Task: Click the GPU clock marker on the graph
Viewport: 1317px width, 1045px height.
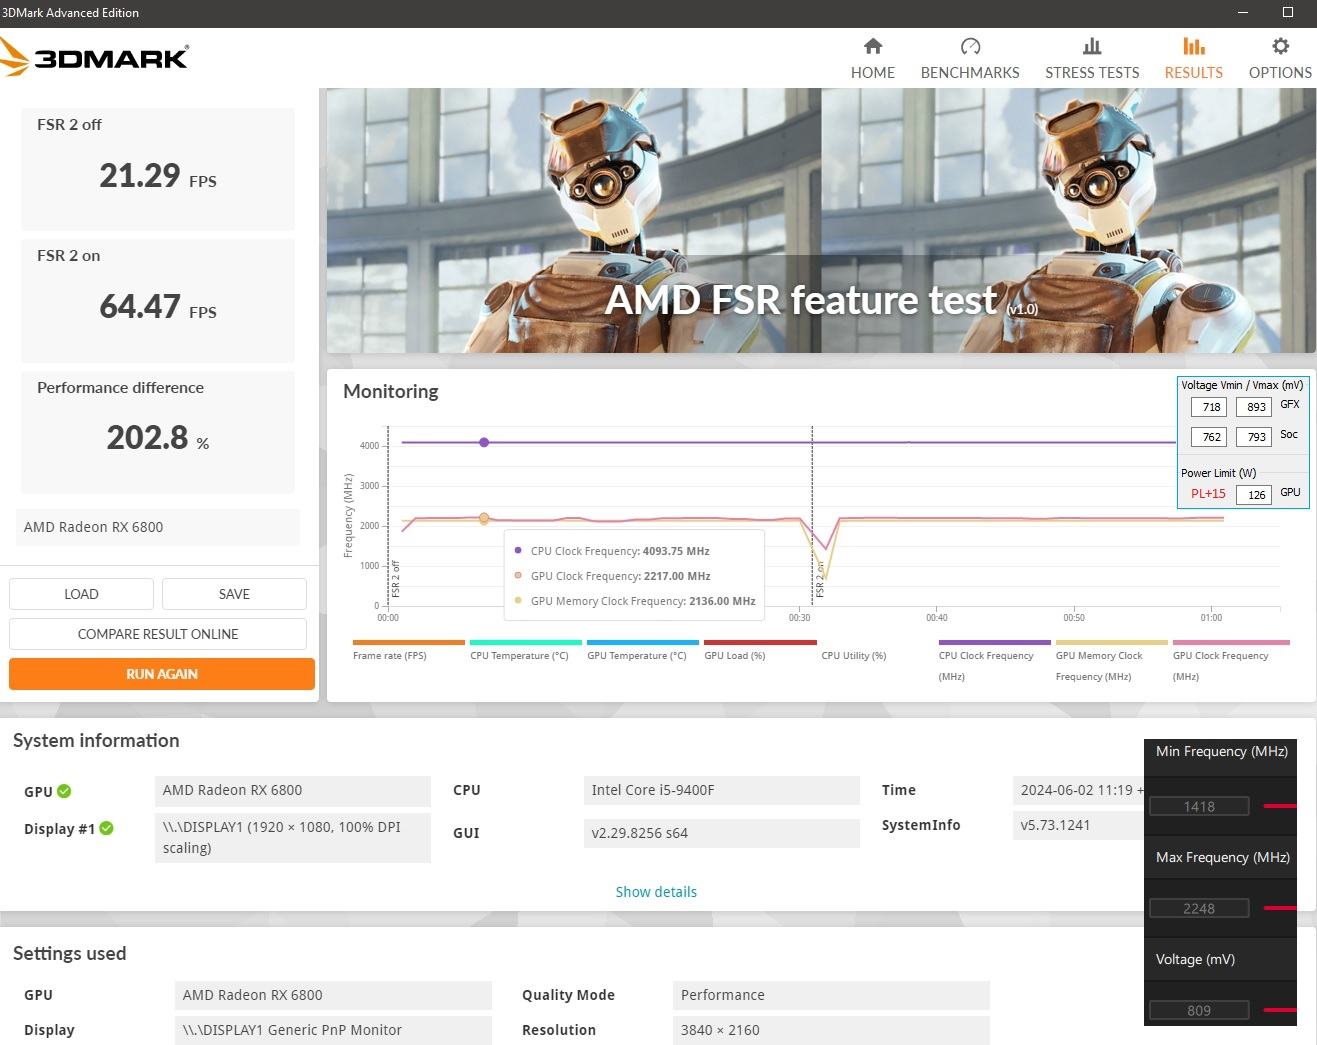Action: click(484, 518)
